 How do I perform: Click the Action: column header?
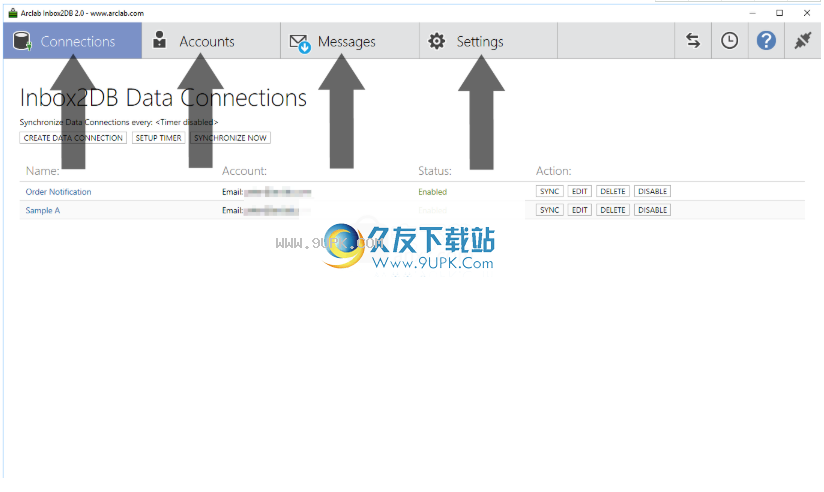point(553,171)
